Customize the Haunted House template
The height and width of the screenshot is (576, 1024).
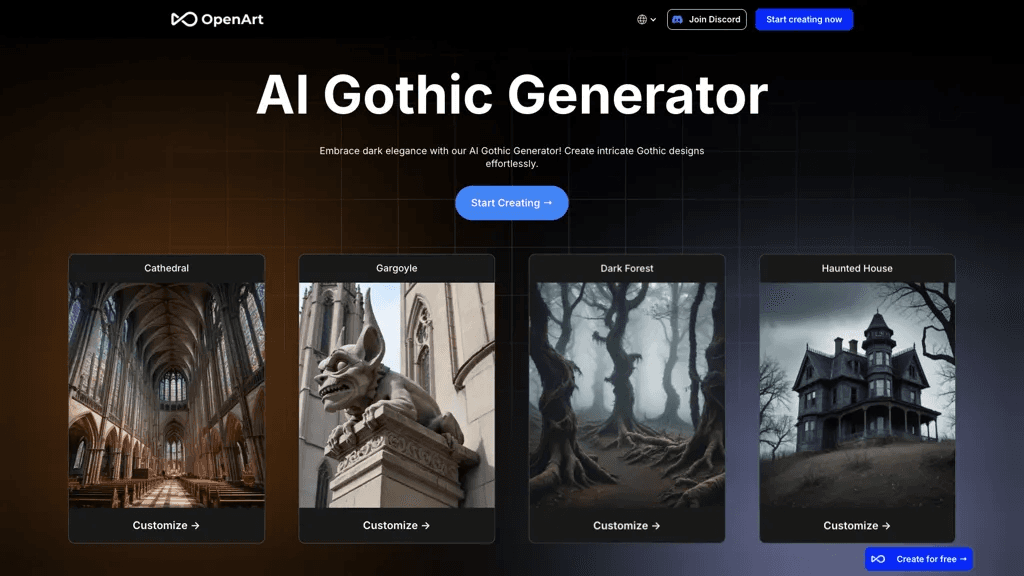click(857, 526)
